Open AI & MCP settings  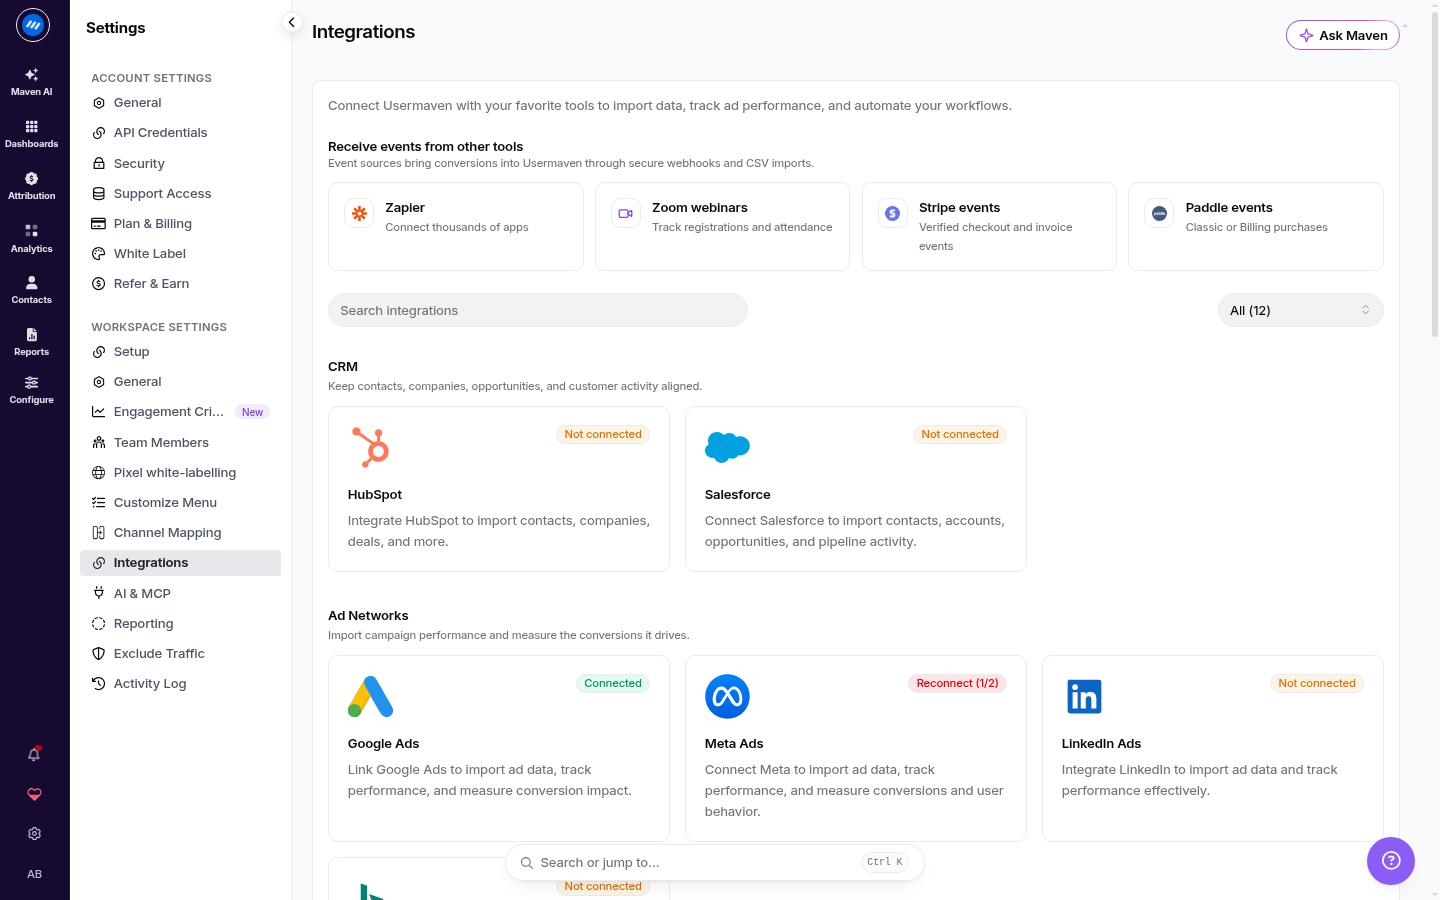pyautogui.click(x=180, y=593)
